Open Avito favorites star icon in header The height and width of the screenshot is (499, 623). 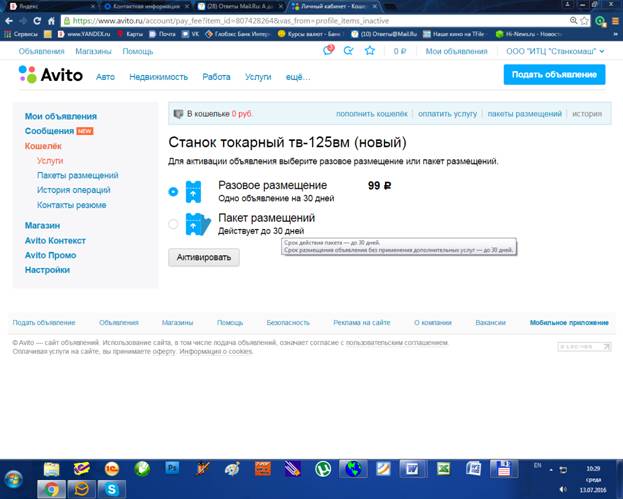click(370, 50)
